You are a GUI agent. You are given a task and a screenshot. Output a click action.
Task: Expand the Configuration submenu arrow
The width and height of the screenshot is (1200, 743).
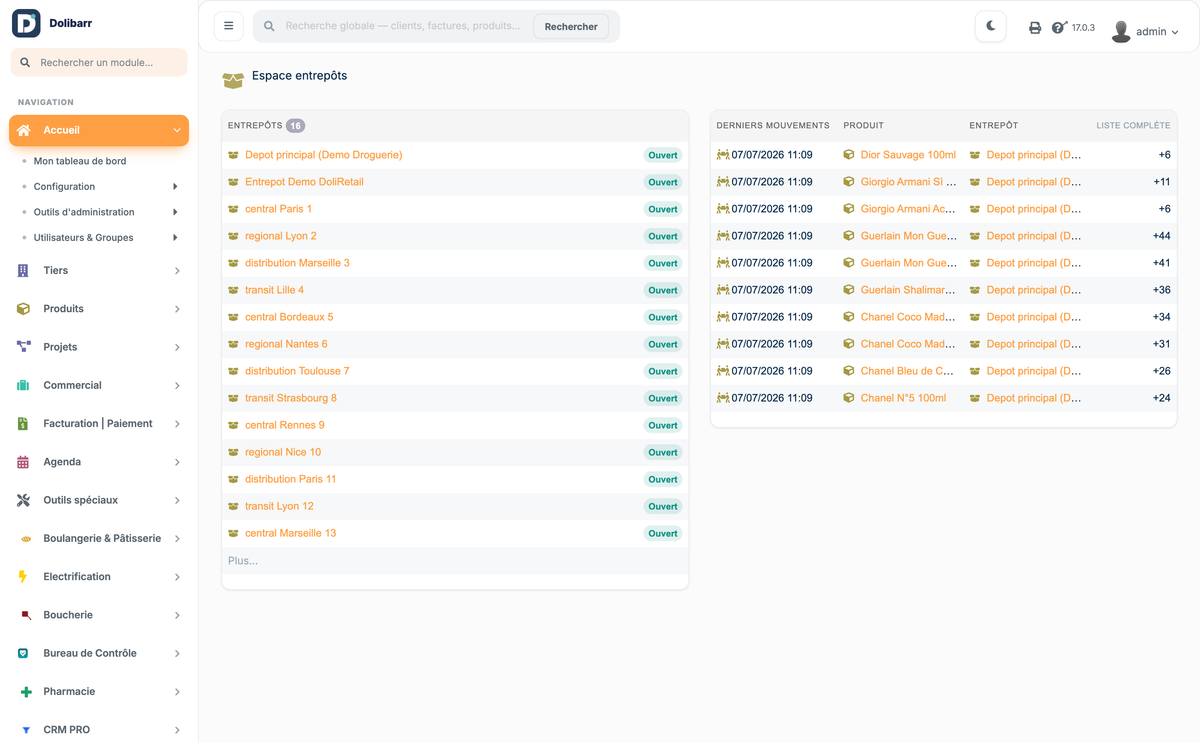(x=175, y=187)
